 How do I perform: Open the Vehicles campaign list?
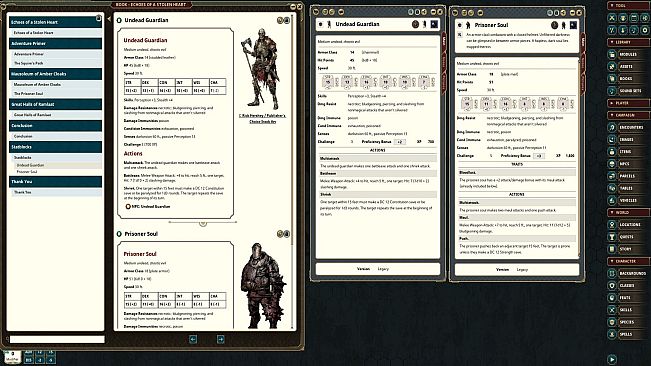point(628,200)
